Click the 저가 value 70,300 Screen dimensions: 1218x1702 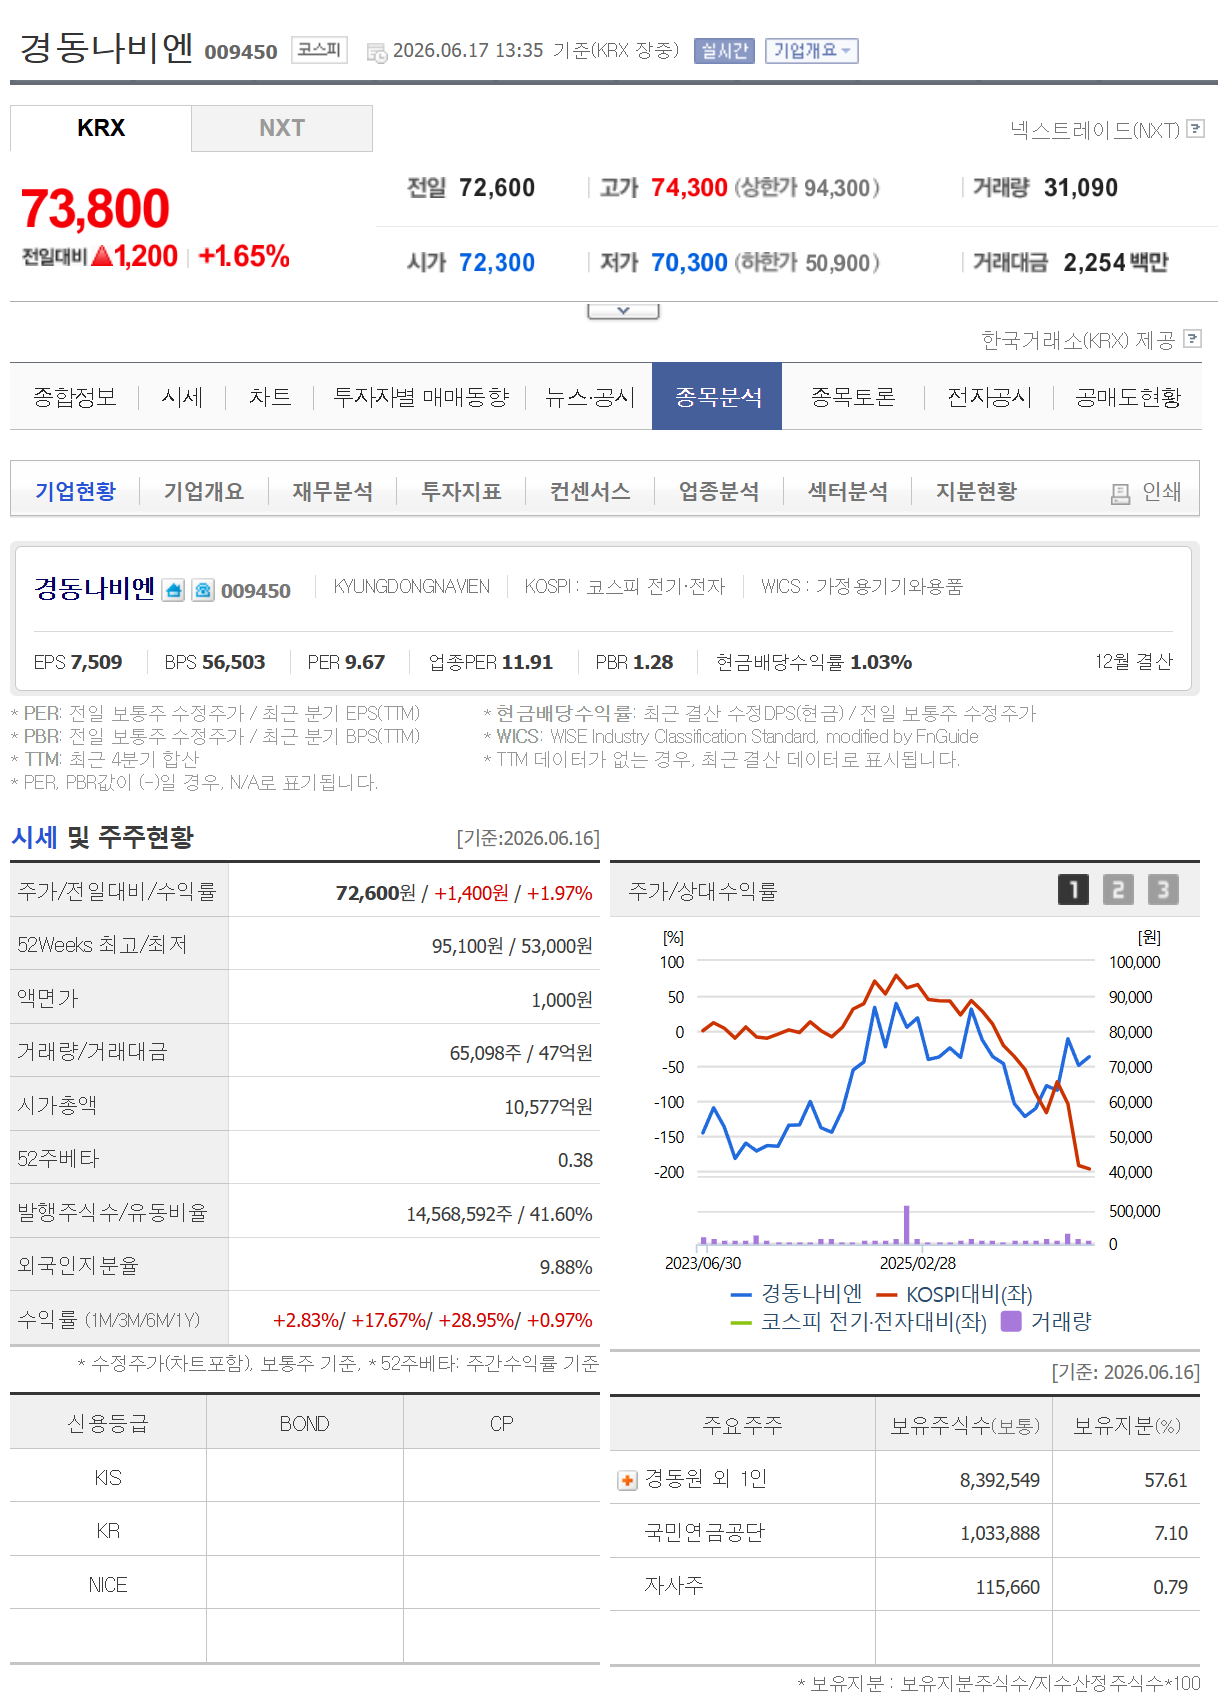click(x=689, y=263)
